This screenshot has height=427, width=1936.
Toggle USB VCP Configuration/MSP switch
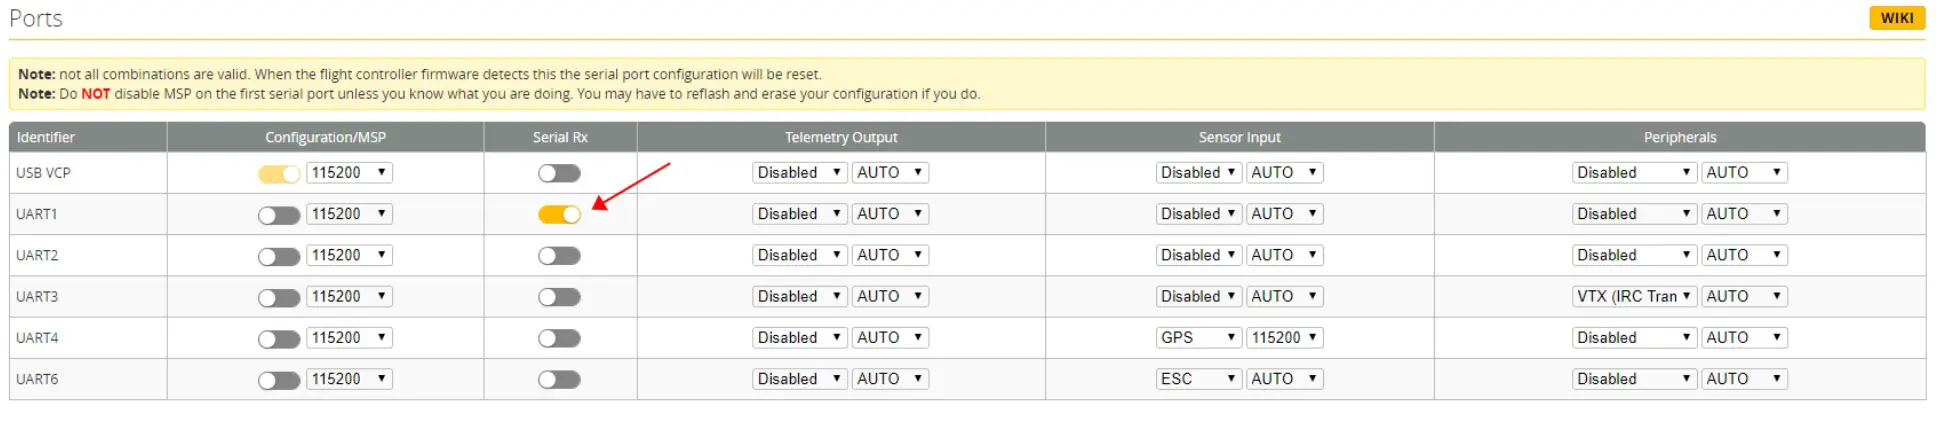tap(278, 174)
